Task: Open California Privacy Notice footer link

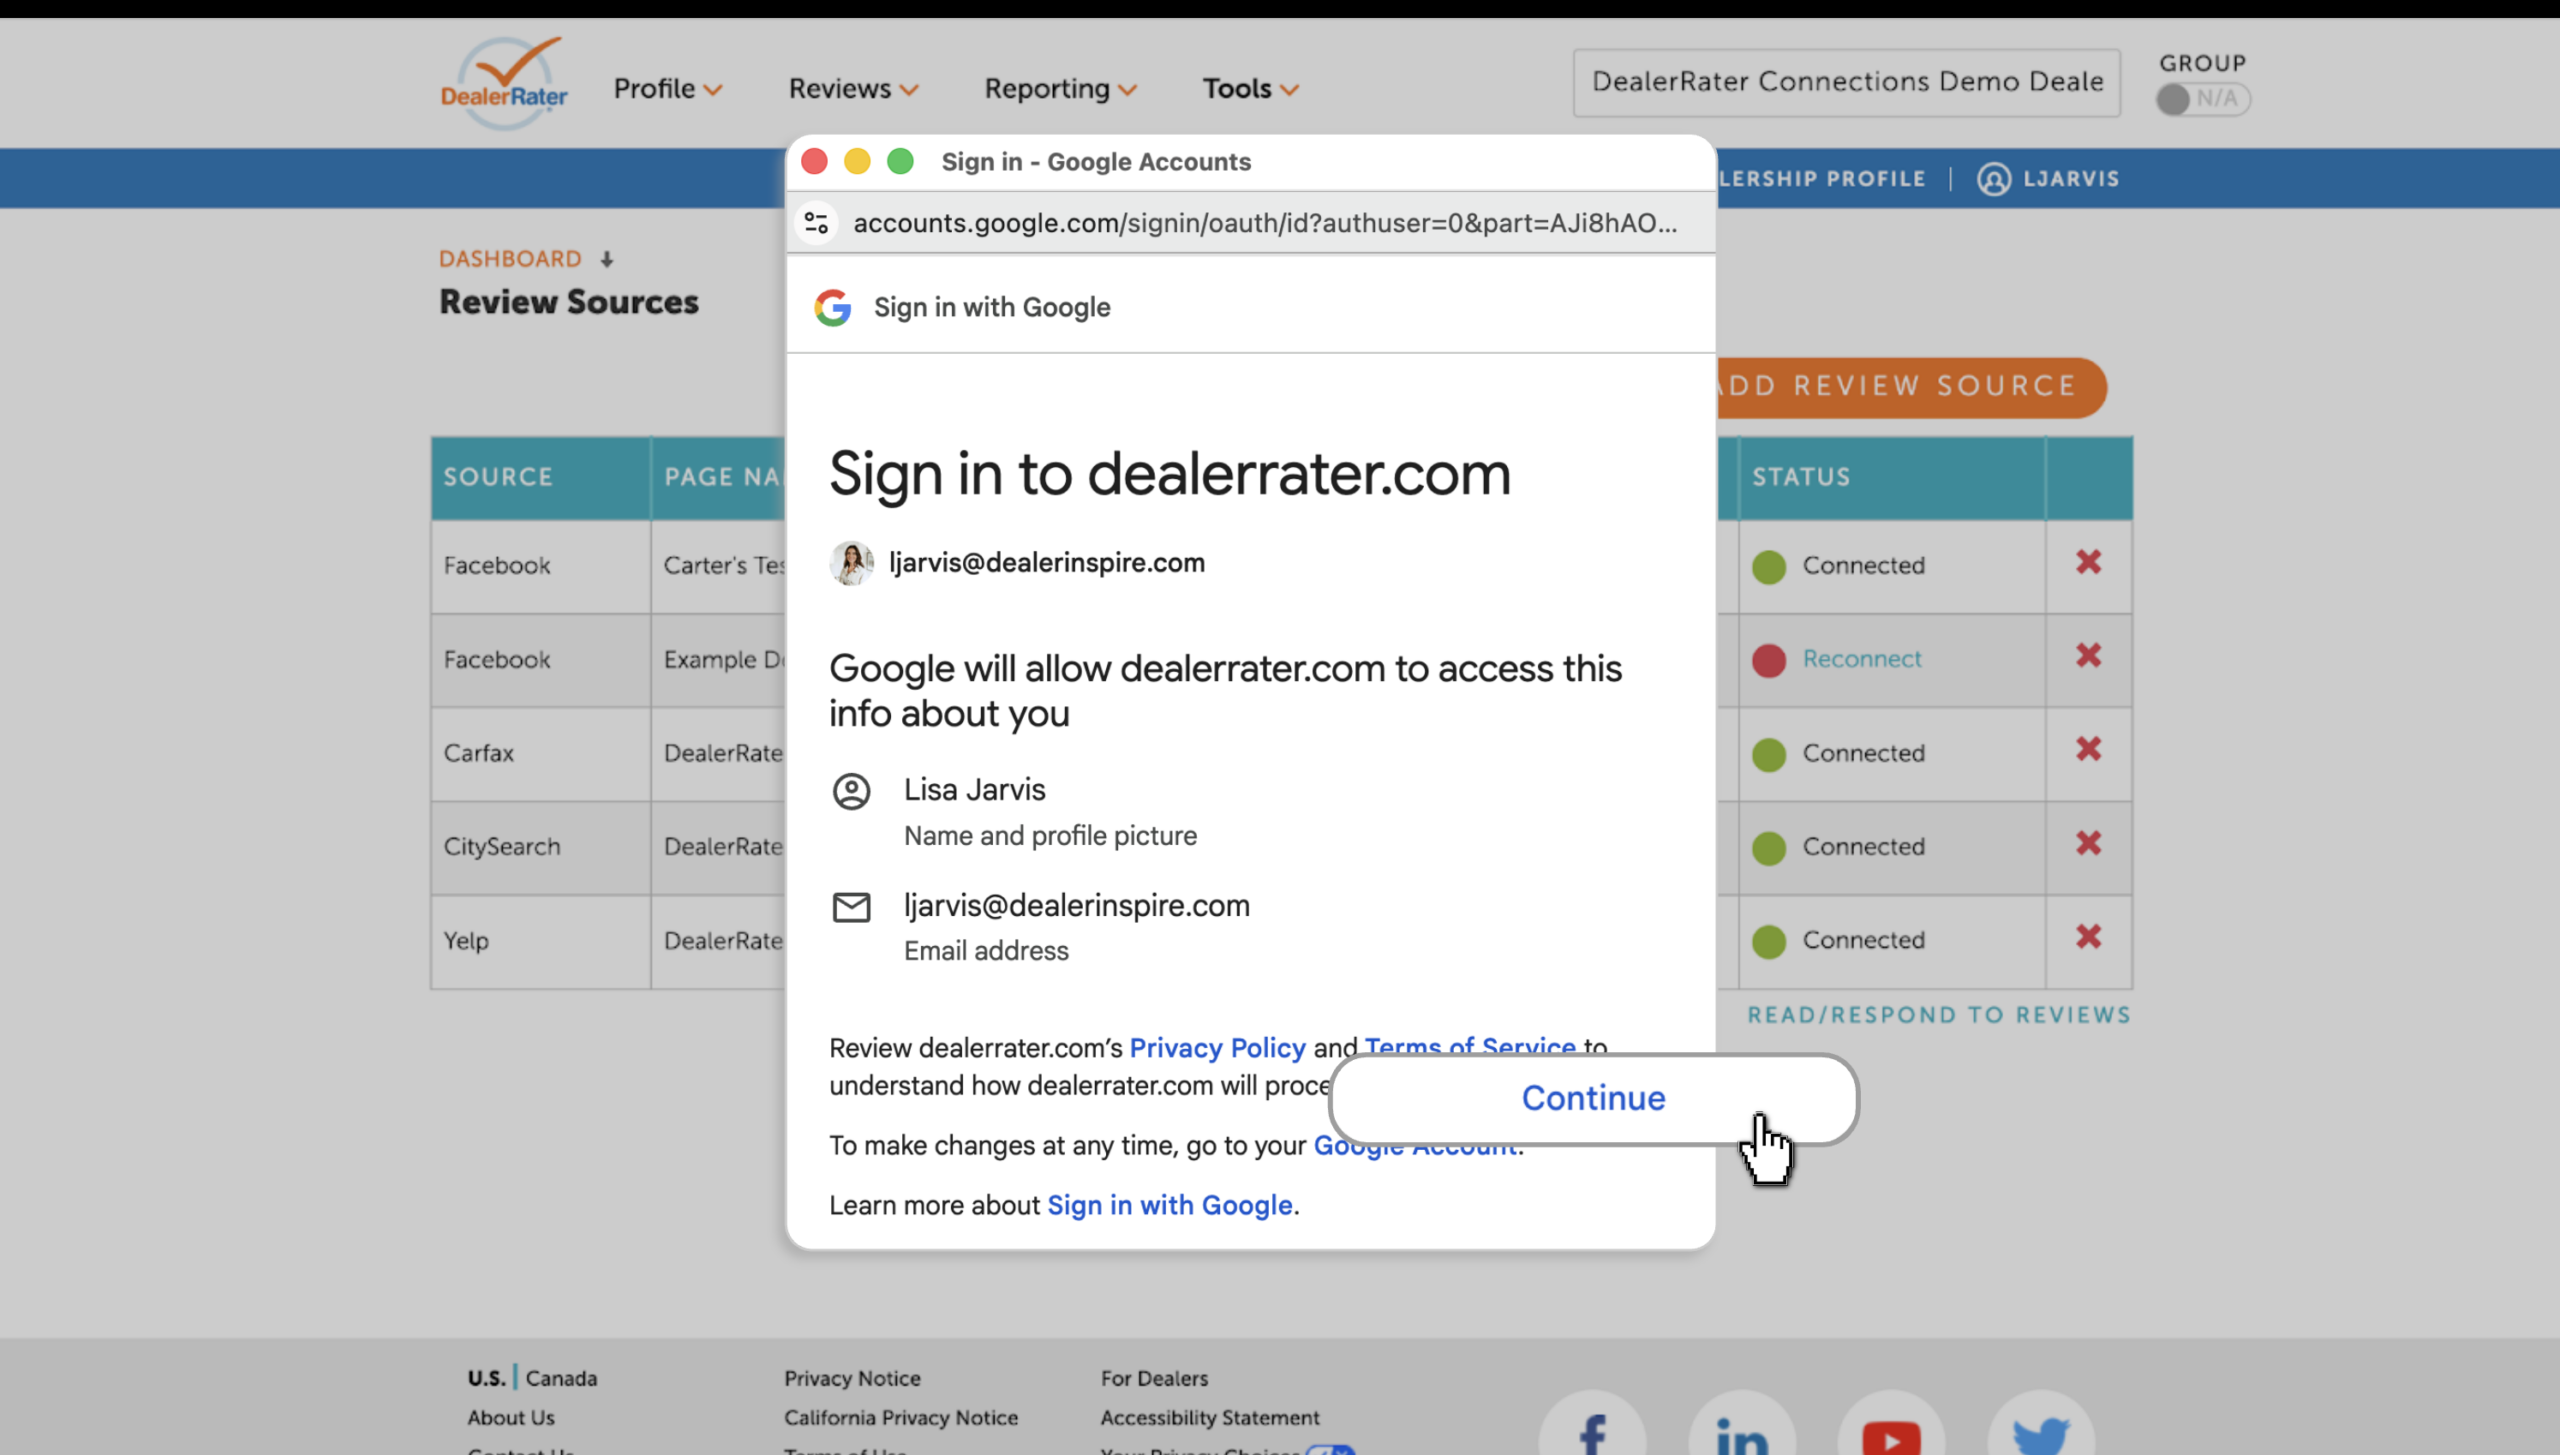Action: [901, 1417]
